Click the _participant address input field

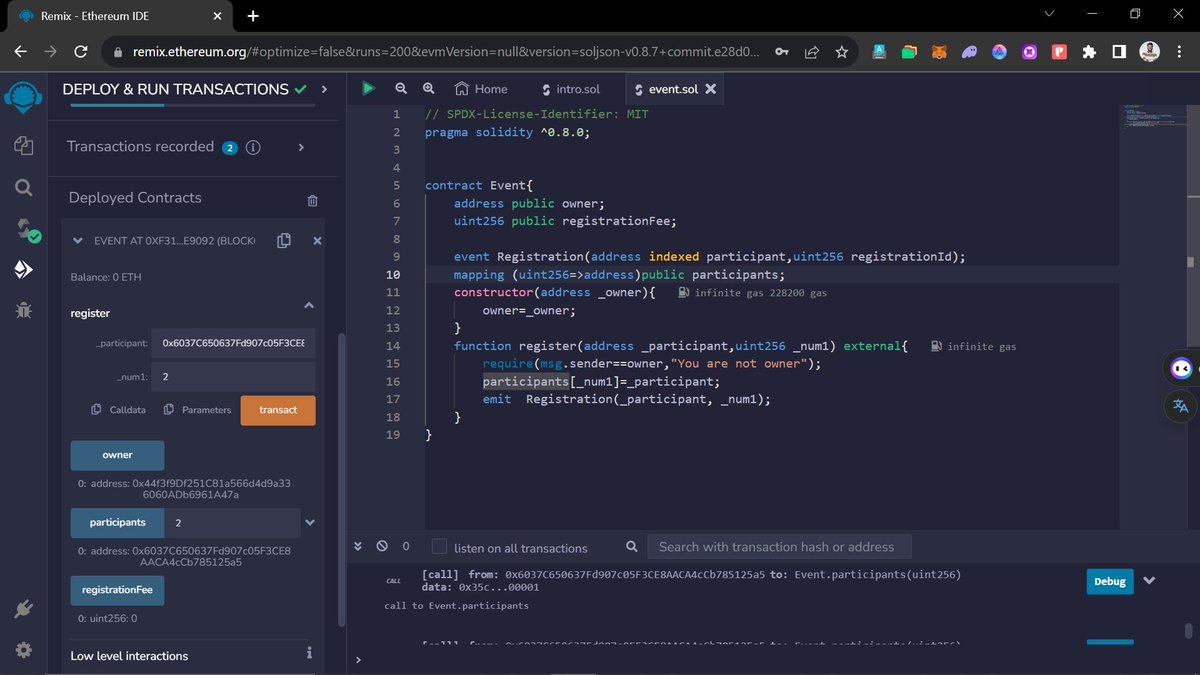[x=233, y=342]
